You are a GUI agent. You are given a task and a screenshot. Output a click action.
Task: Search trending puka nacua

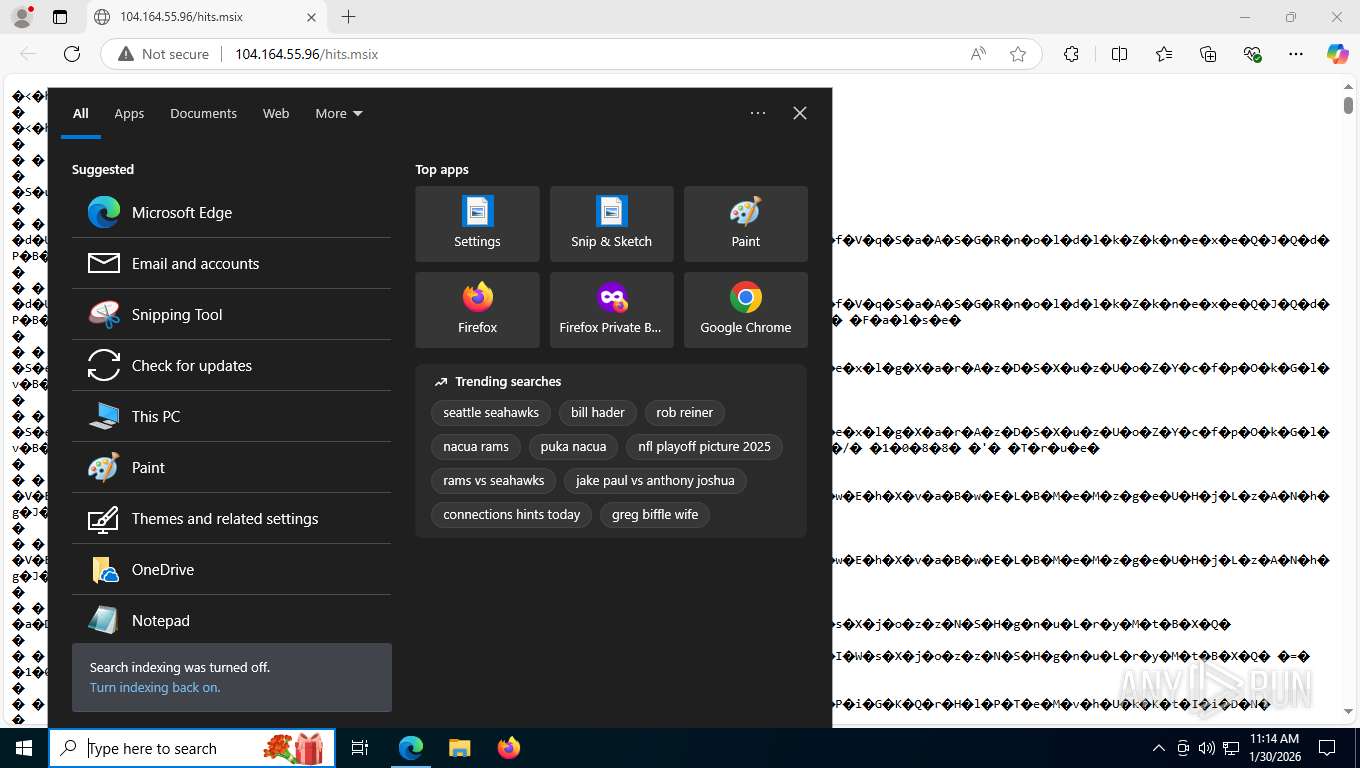pos(573,446)
